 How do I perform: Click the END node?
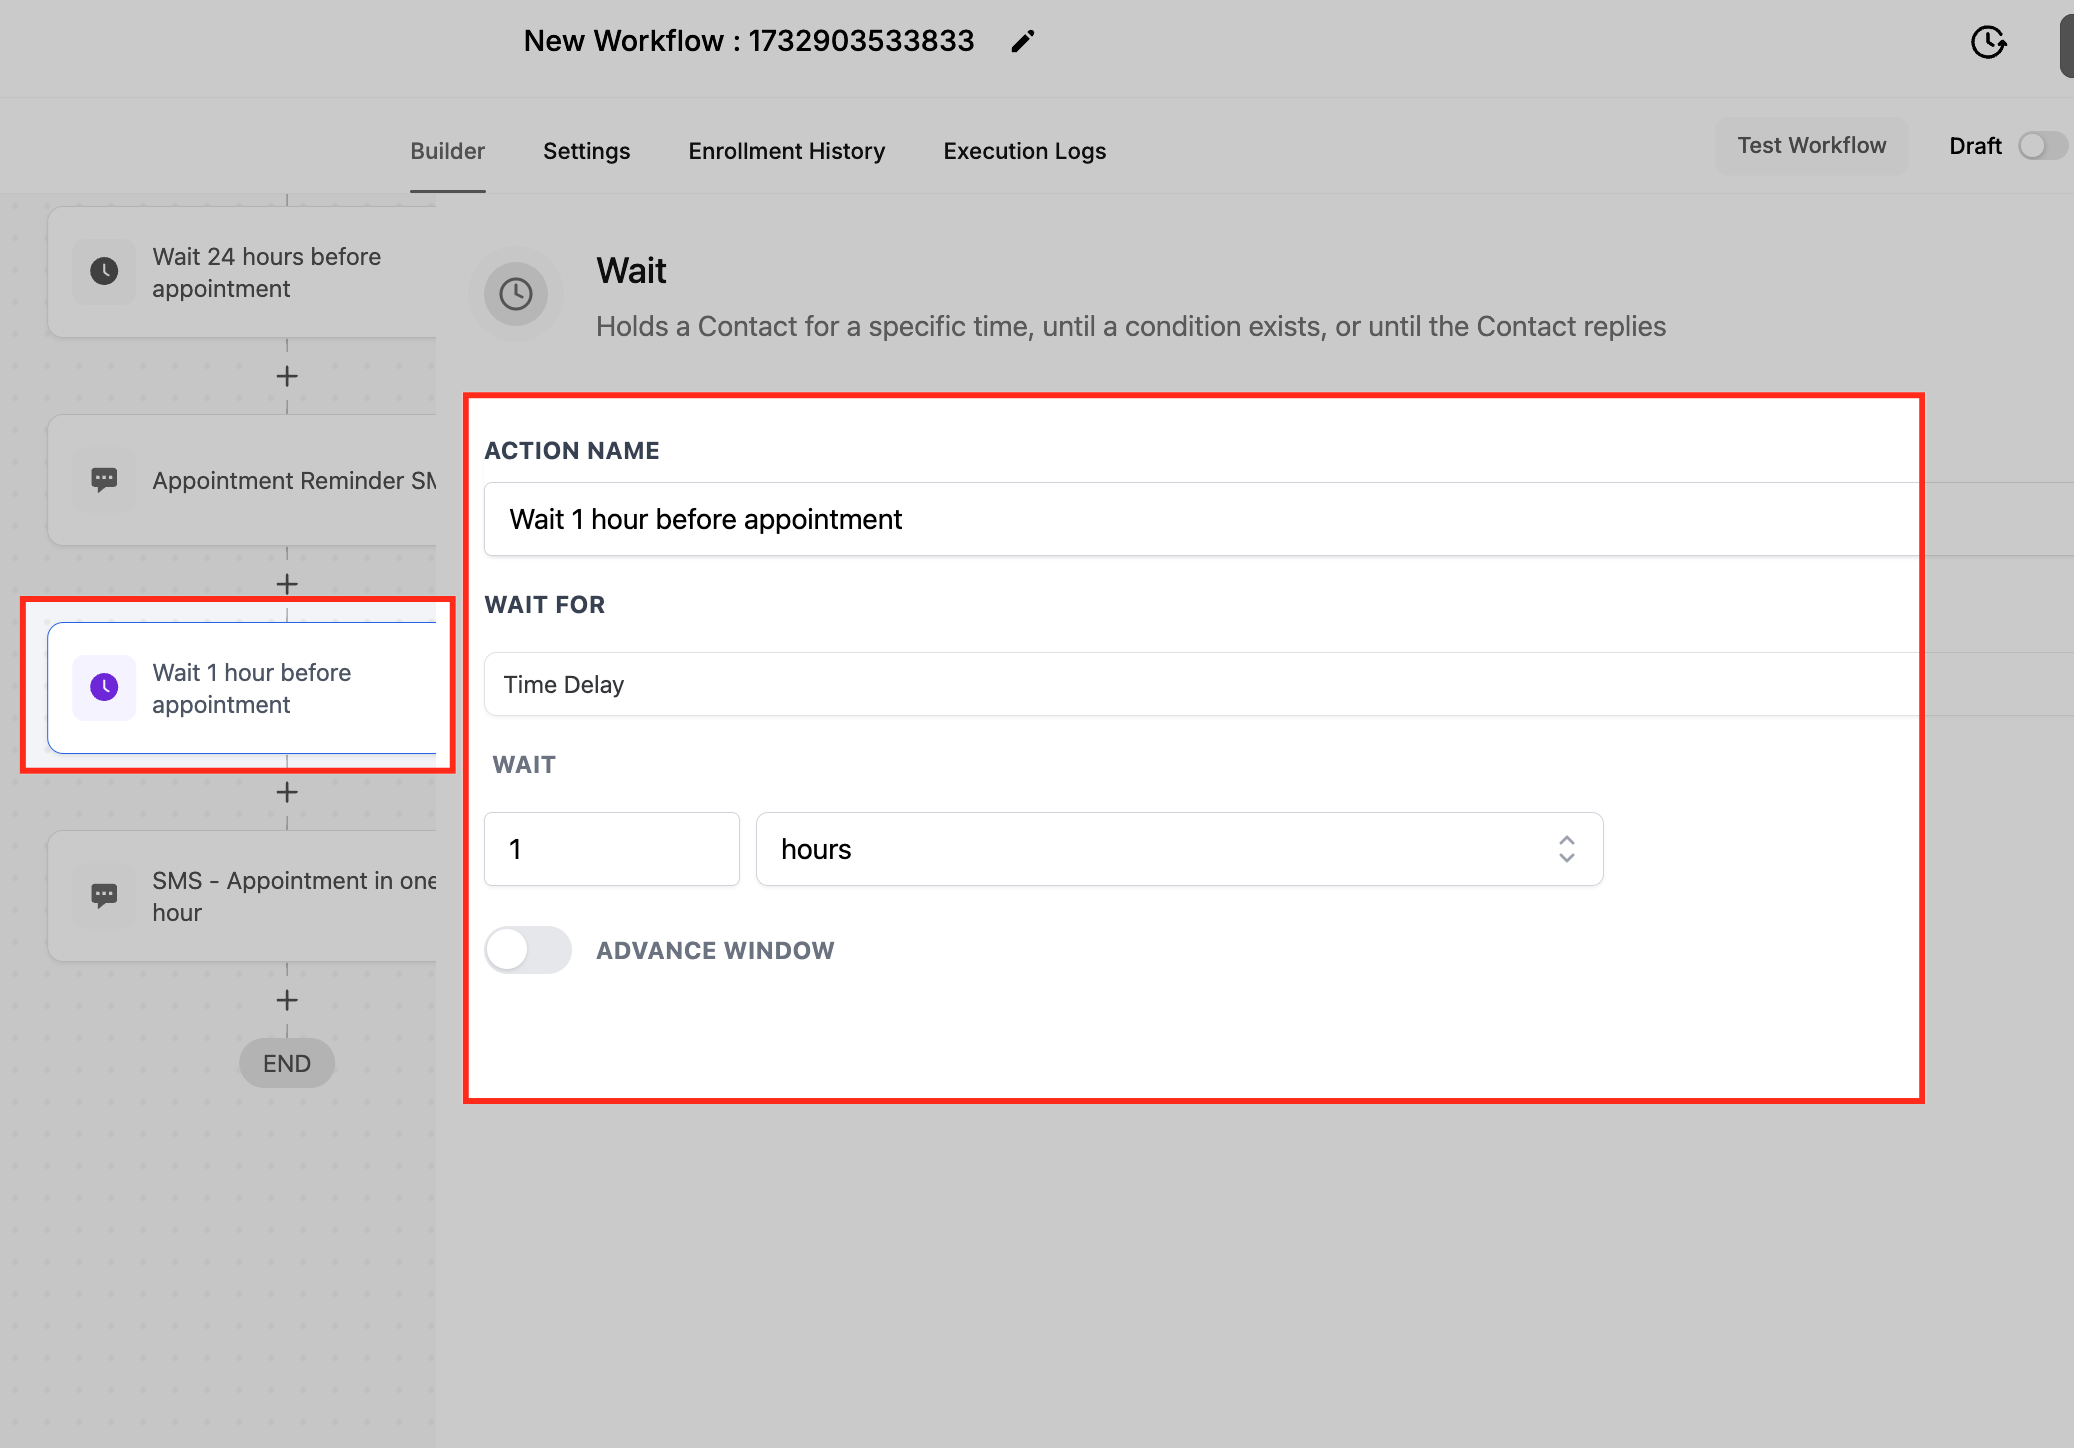(287, 1063)
